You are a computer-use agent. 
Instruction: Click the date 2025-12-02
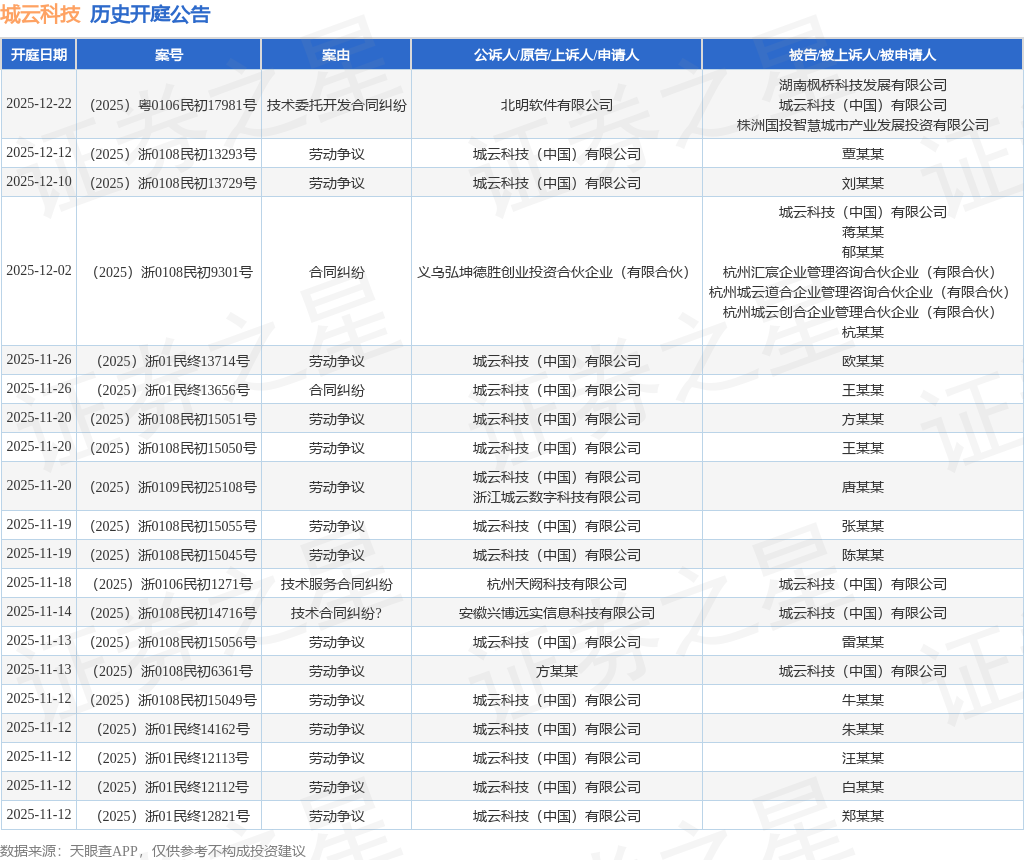(x=39, y=270)
